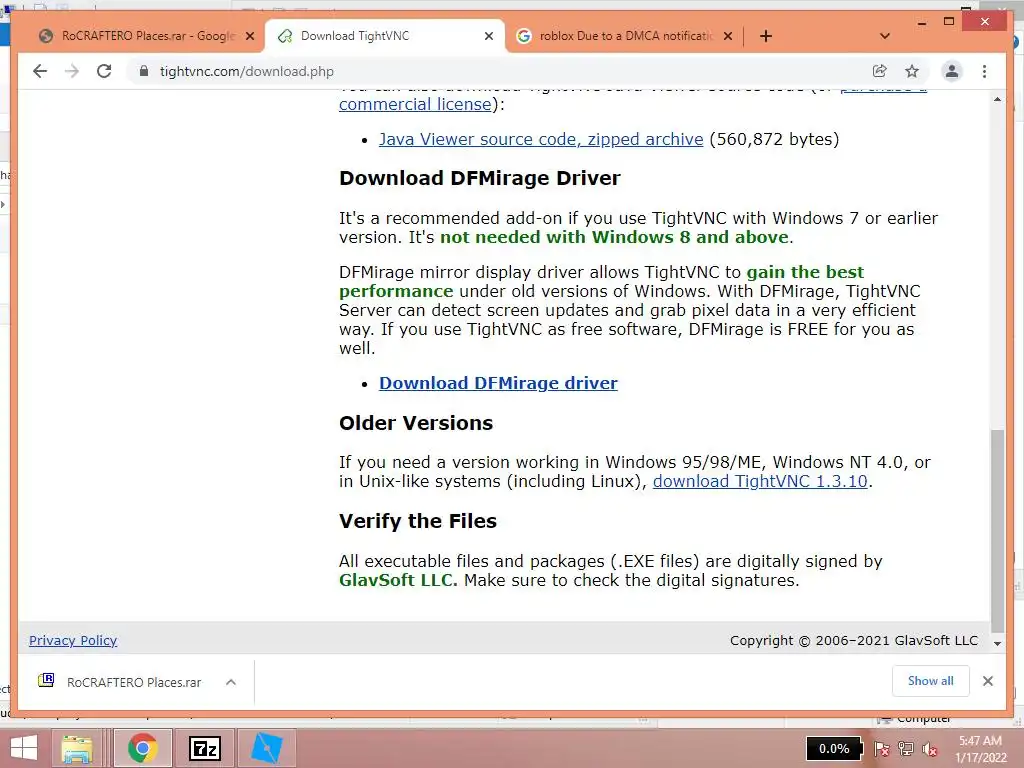Open download TightVNC 1.3.10 link

760,481
